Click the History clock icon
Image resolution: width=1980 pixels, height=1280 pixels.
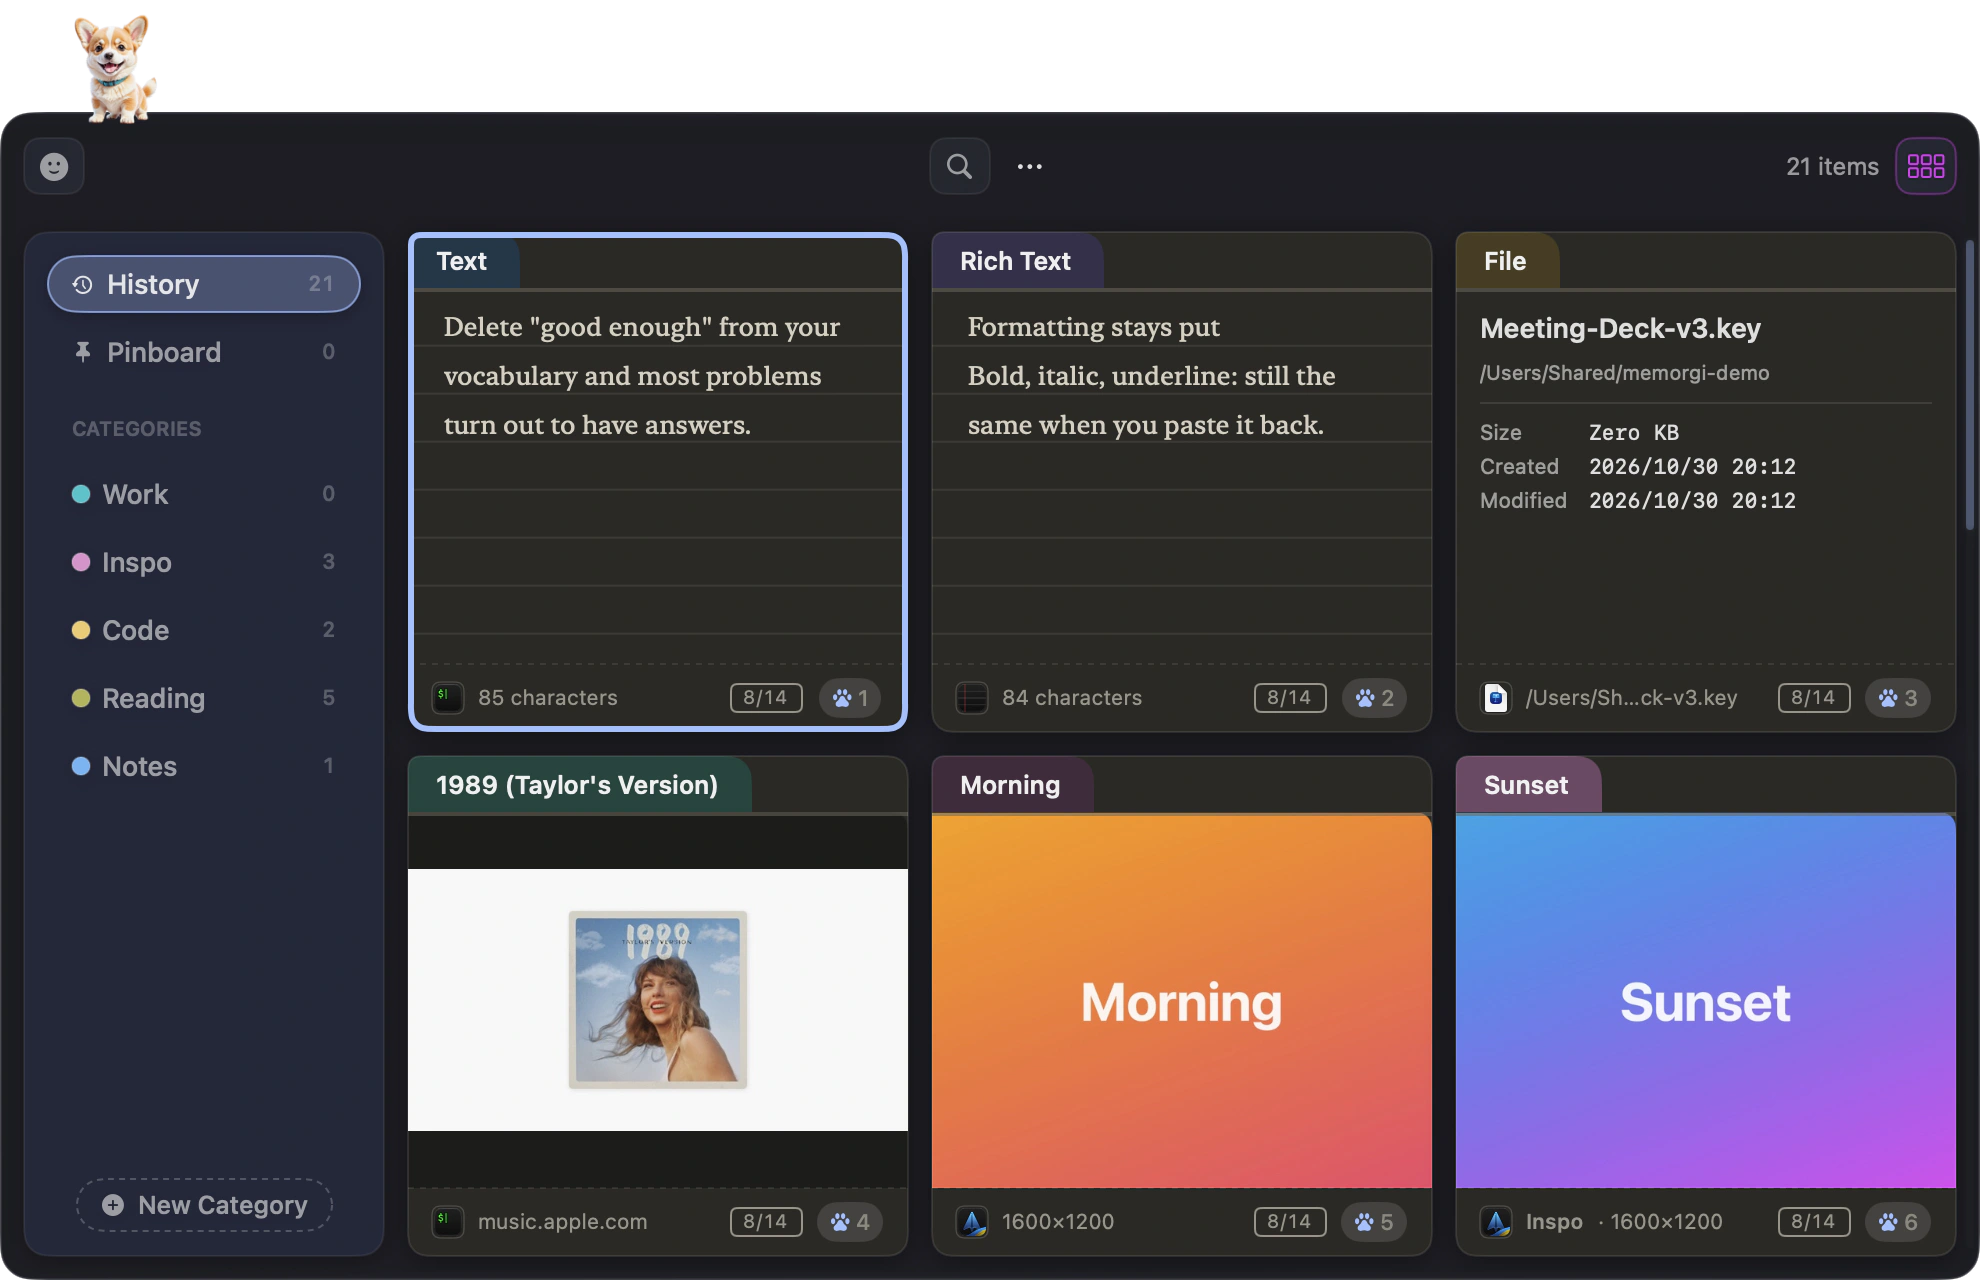pos(82,285)
